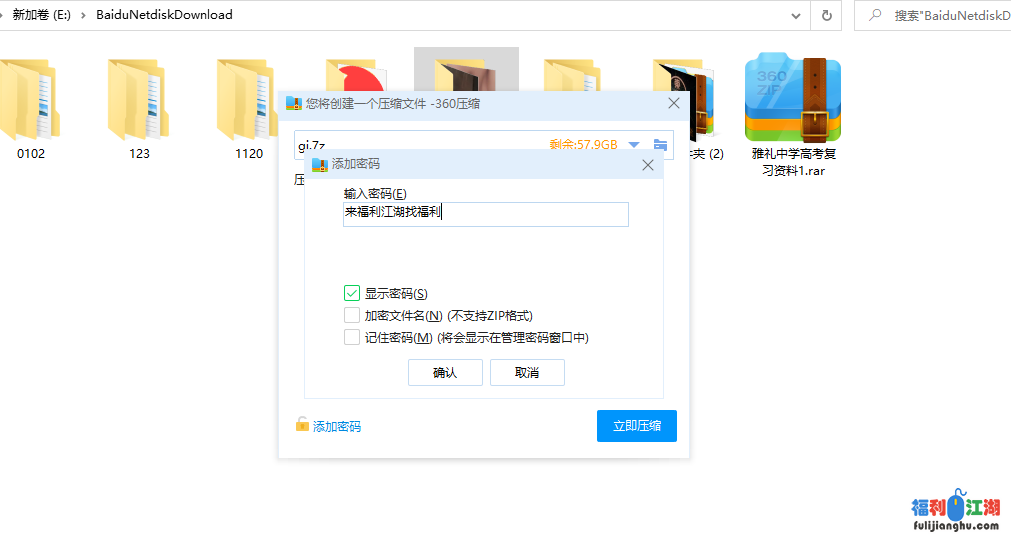Enable the 加密文件名 checkbox
Image resolution: width=1011 pixels, height=541 pixels.
click(352, 315)
